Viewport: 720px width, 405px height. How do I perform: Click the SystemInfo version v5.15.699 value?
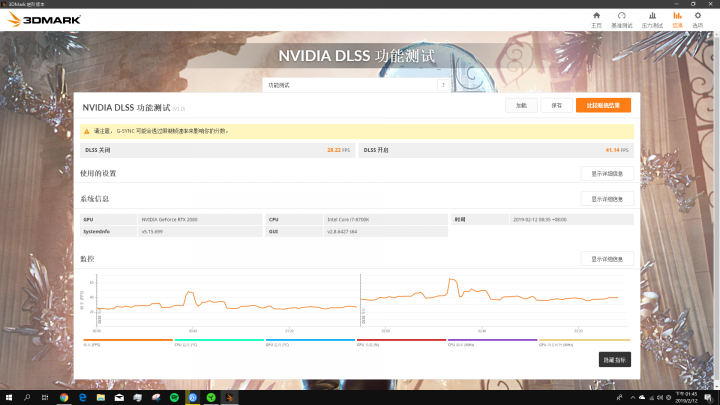click(x=152, y=231)
